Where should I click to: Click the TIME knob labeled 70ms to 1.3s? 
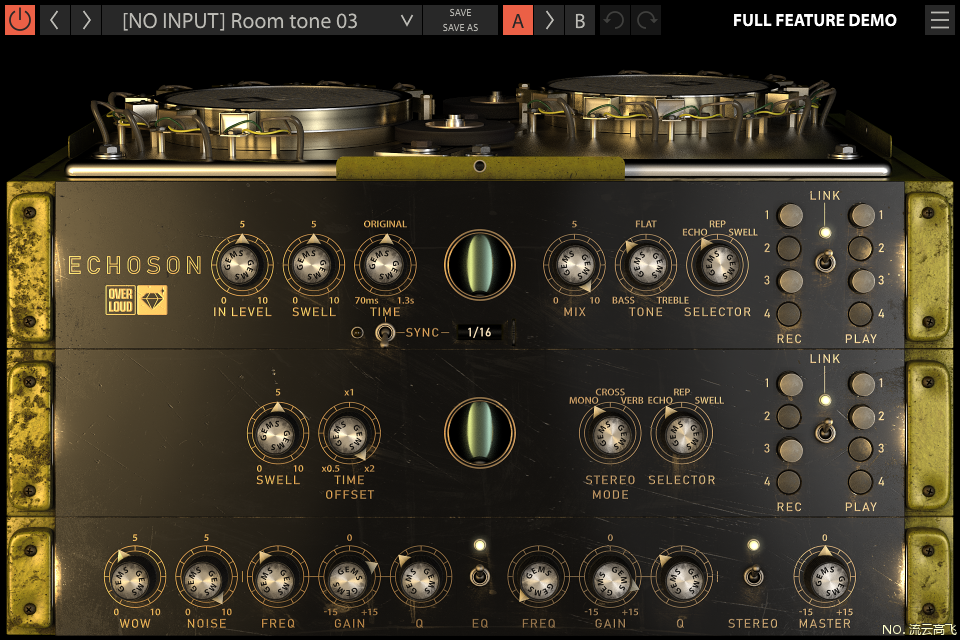coord(385,265)
